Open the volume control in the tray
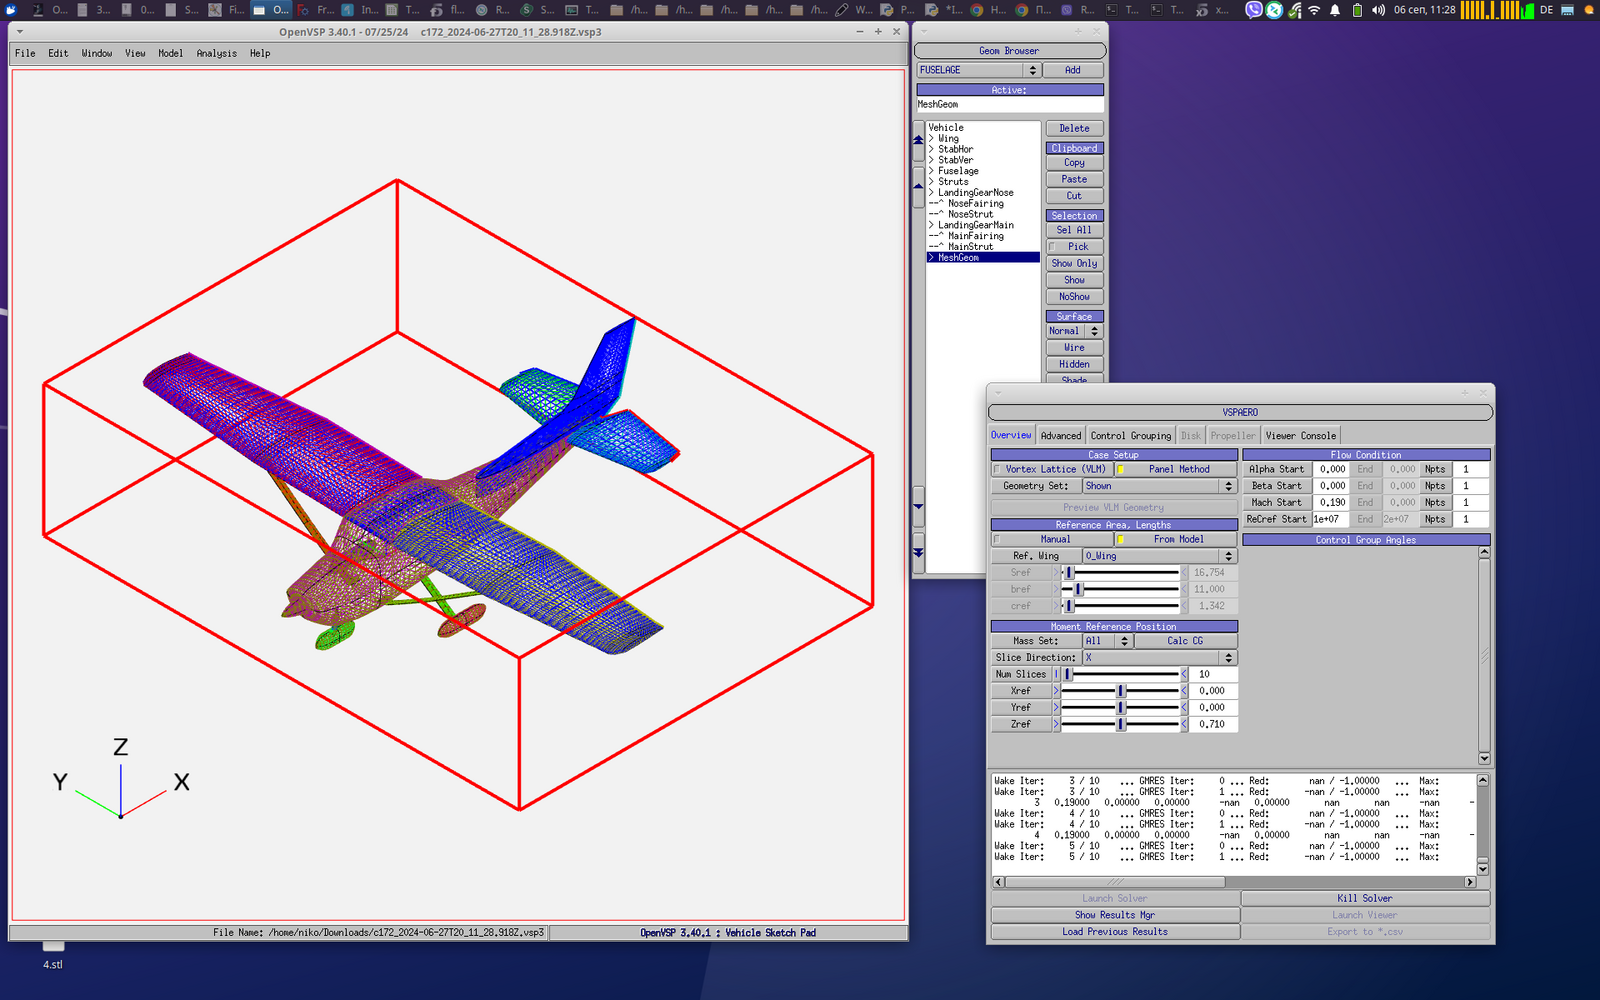1600x1000 pixels. coord(1378,10)
